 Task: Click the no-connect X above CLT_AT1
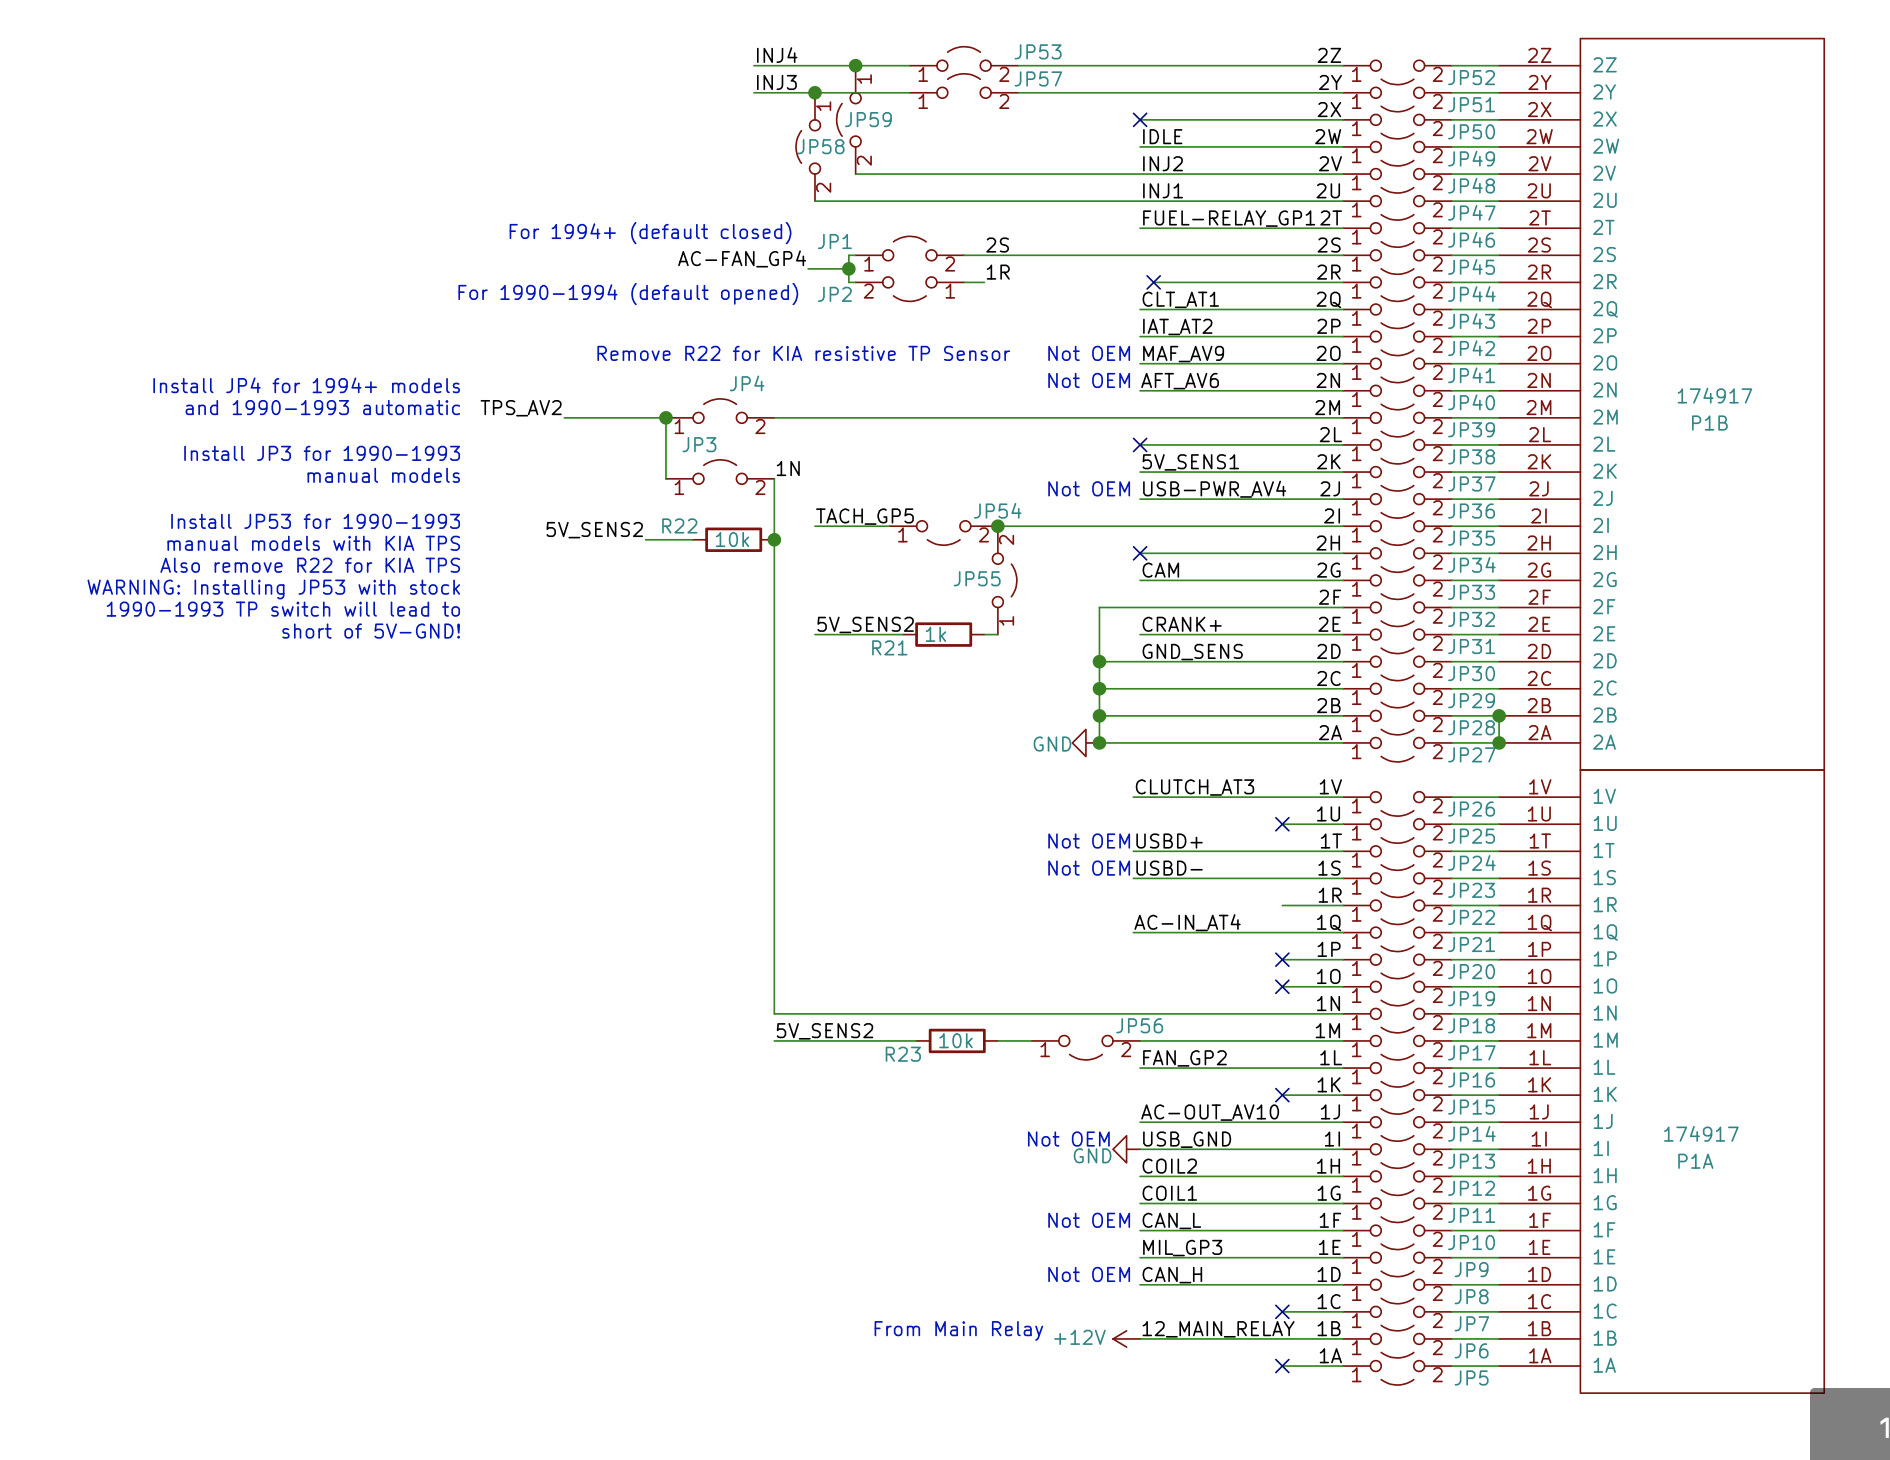[x=1154, y=282]
